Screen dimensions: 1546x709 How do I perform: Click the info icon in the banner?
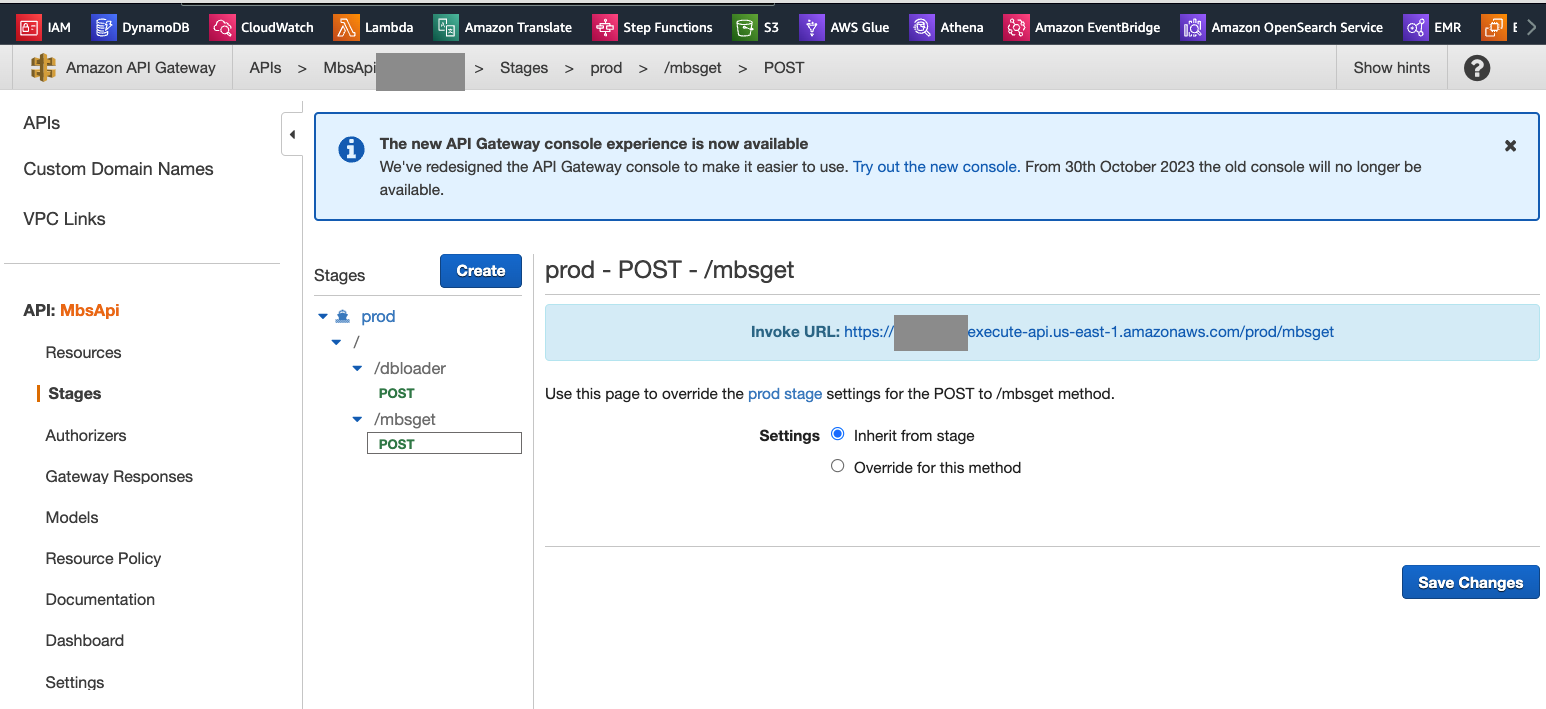pyautogui.click(x=351, y=150)
